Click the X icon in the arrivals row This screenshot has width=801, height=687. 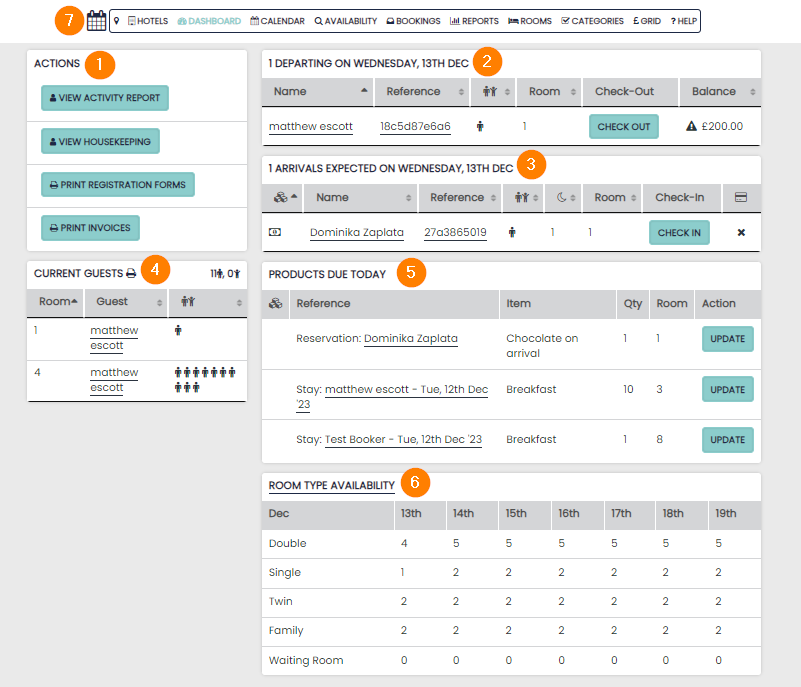tap(741, 232)
